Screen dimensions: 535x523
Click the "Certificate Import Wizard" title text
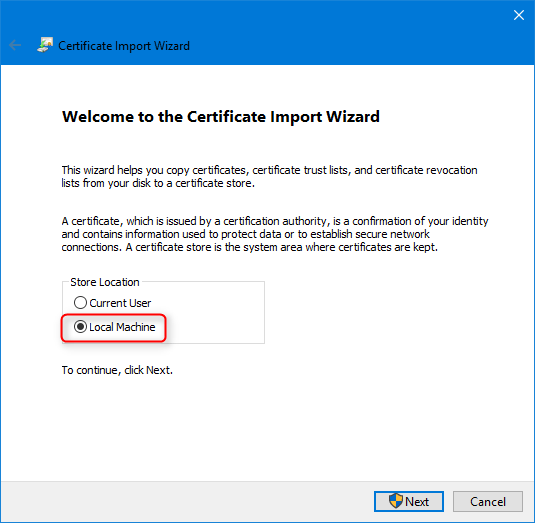[x=124, y=46]
